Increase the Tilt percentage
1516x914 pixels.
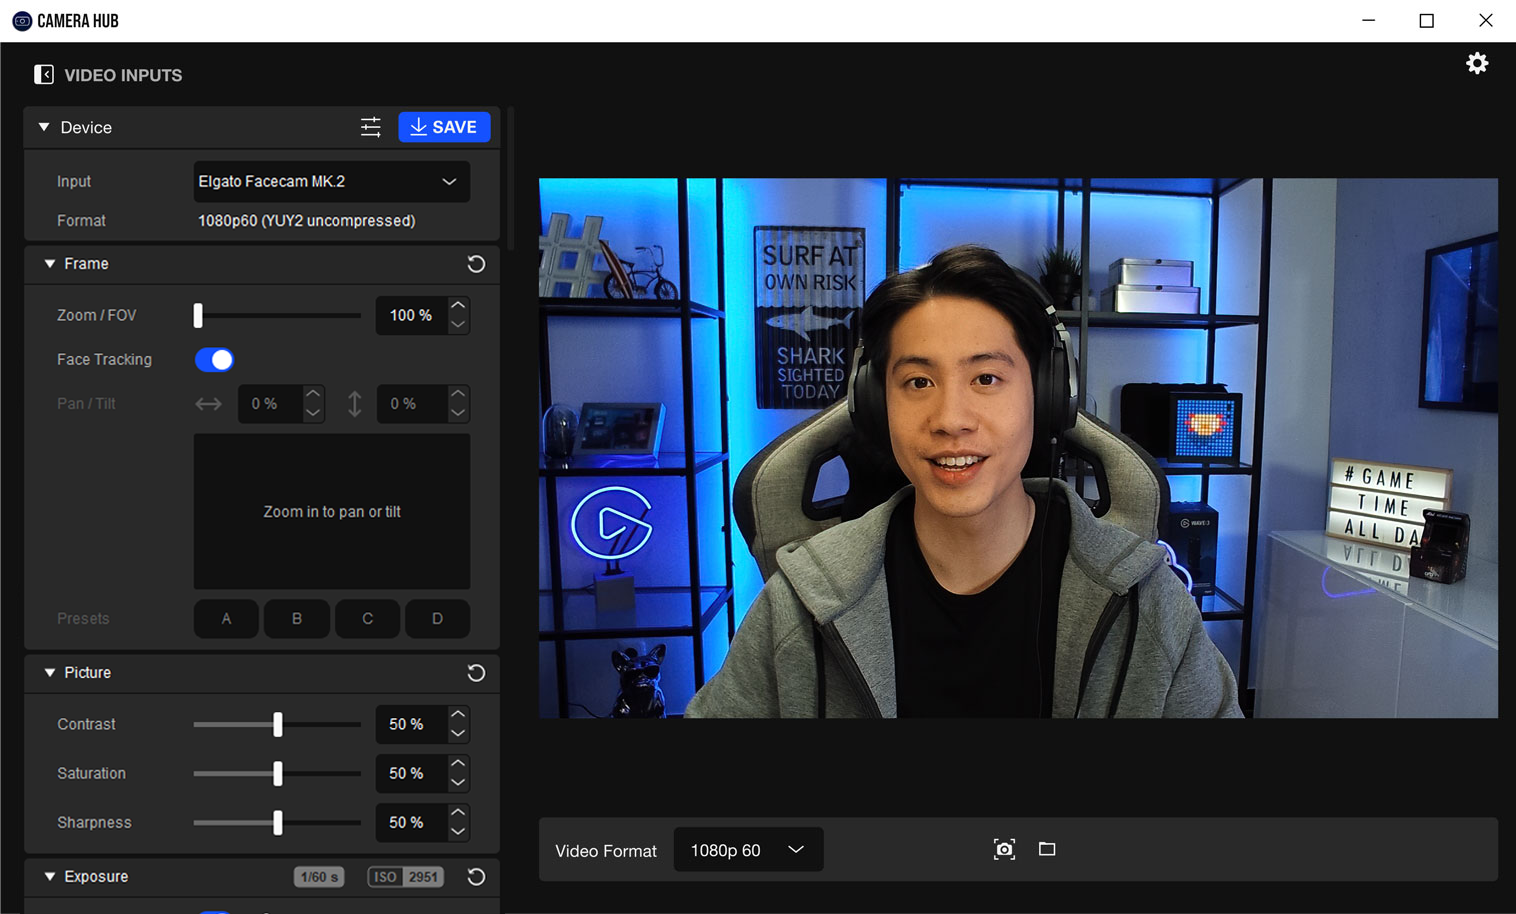coord(458,395)
